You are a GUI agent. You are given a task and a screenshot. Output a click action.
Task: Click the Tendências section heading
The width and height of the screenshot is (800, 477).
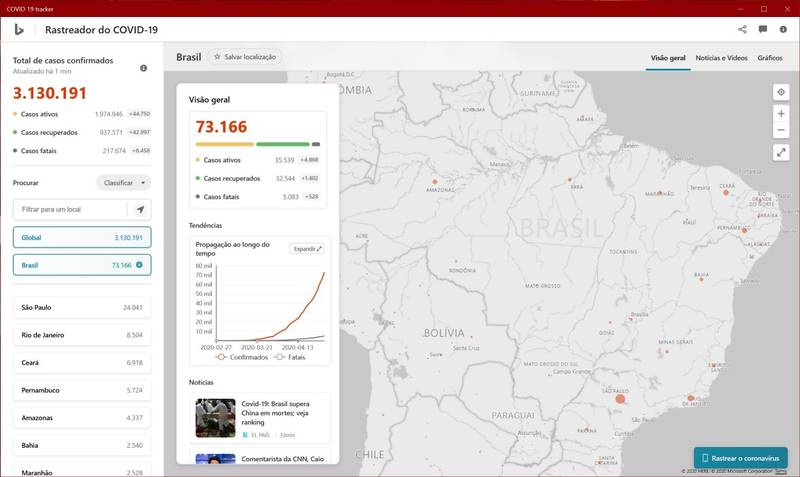click(x=206, y=225)
